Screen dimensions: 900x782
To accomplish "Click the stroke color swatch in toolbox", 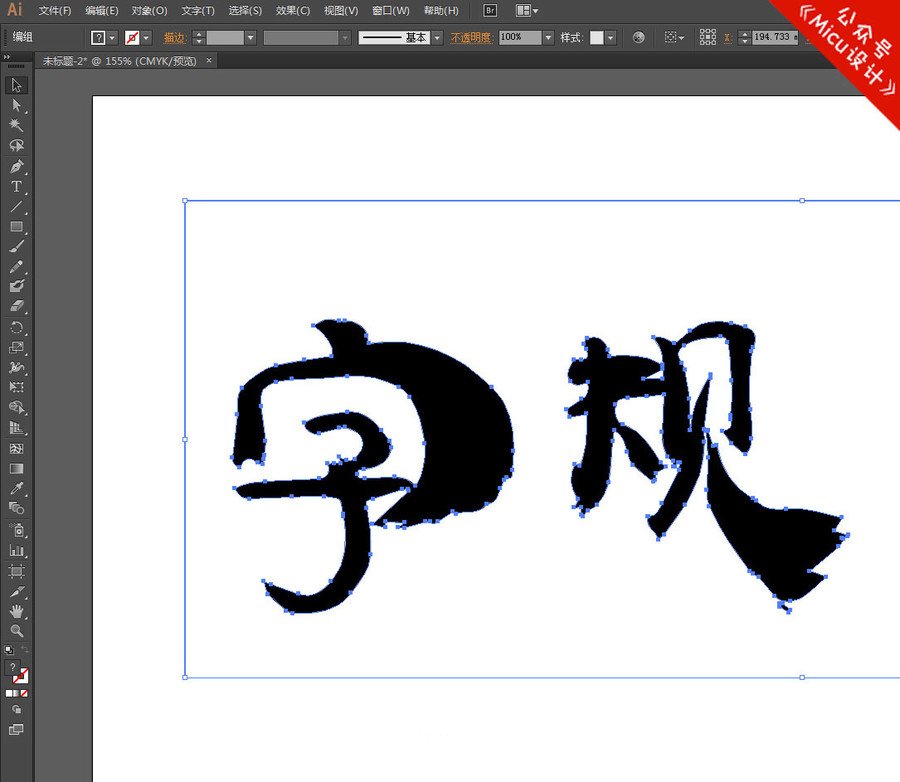I will pos(21,676).
